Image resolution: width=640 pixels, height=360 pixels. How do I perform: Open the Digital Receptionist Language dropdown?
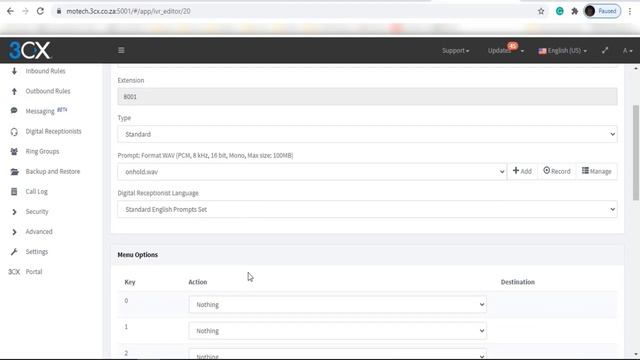(x=367, y=209)
